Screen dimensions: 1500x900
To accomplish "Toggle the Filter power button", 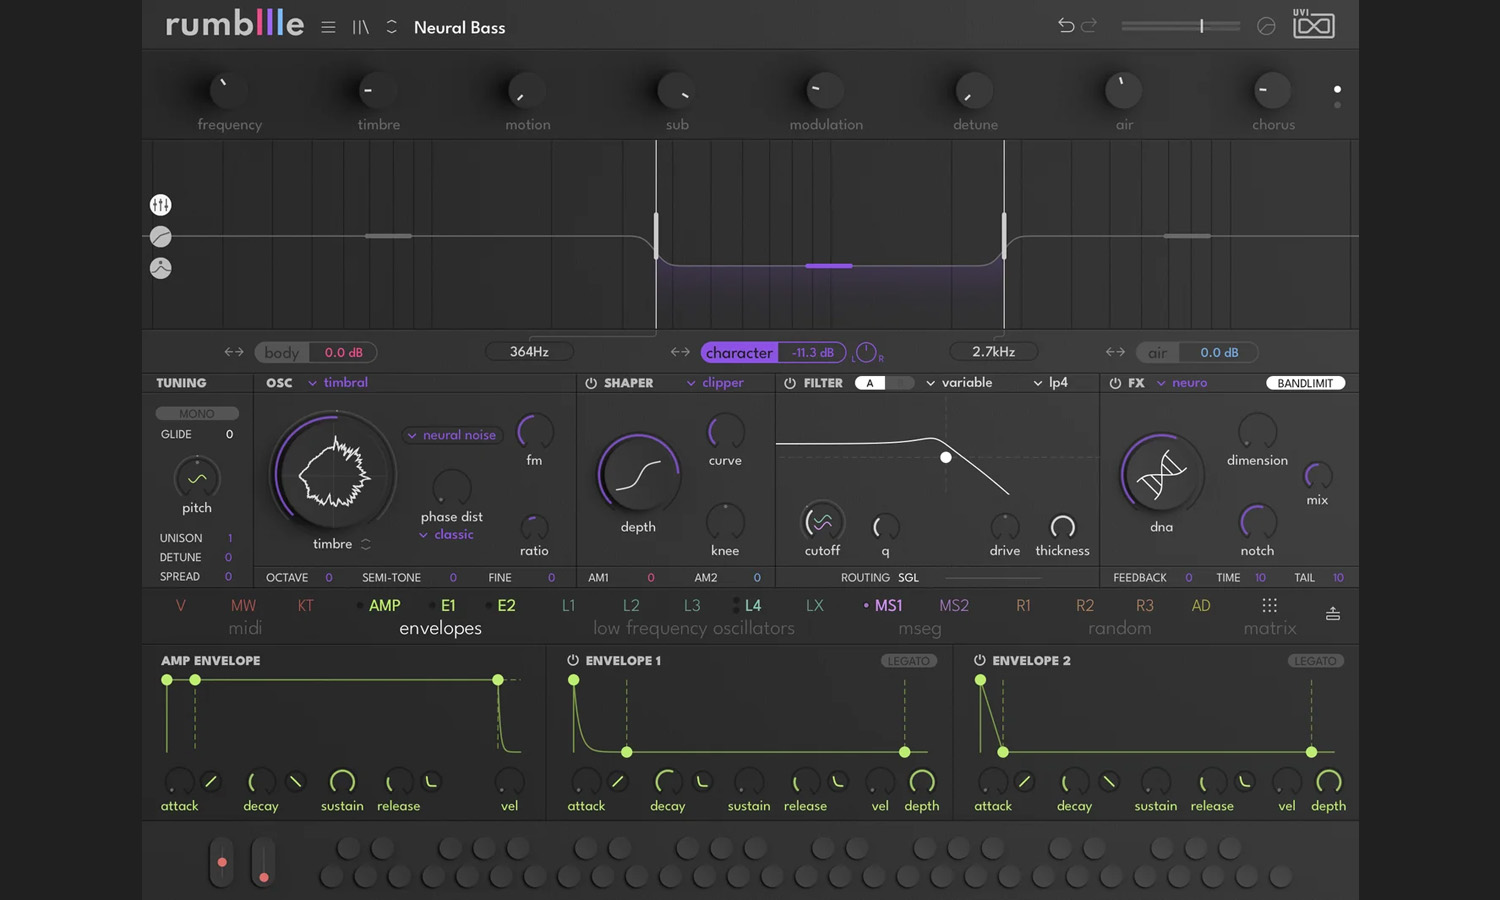I will pyautogui.click(x=790, y=383).
